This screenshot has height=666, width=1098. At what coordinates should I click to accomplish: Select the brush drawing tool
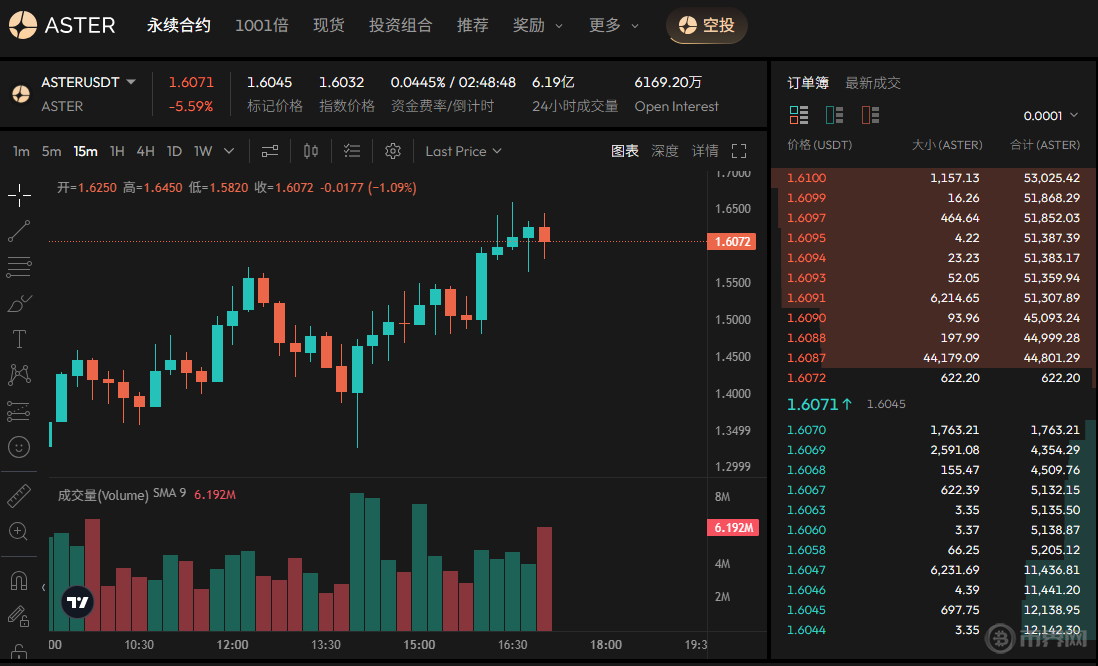[x=19, y=302]
